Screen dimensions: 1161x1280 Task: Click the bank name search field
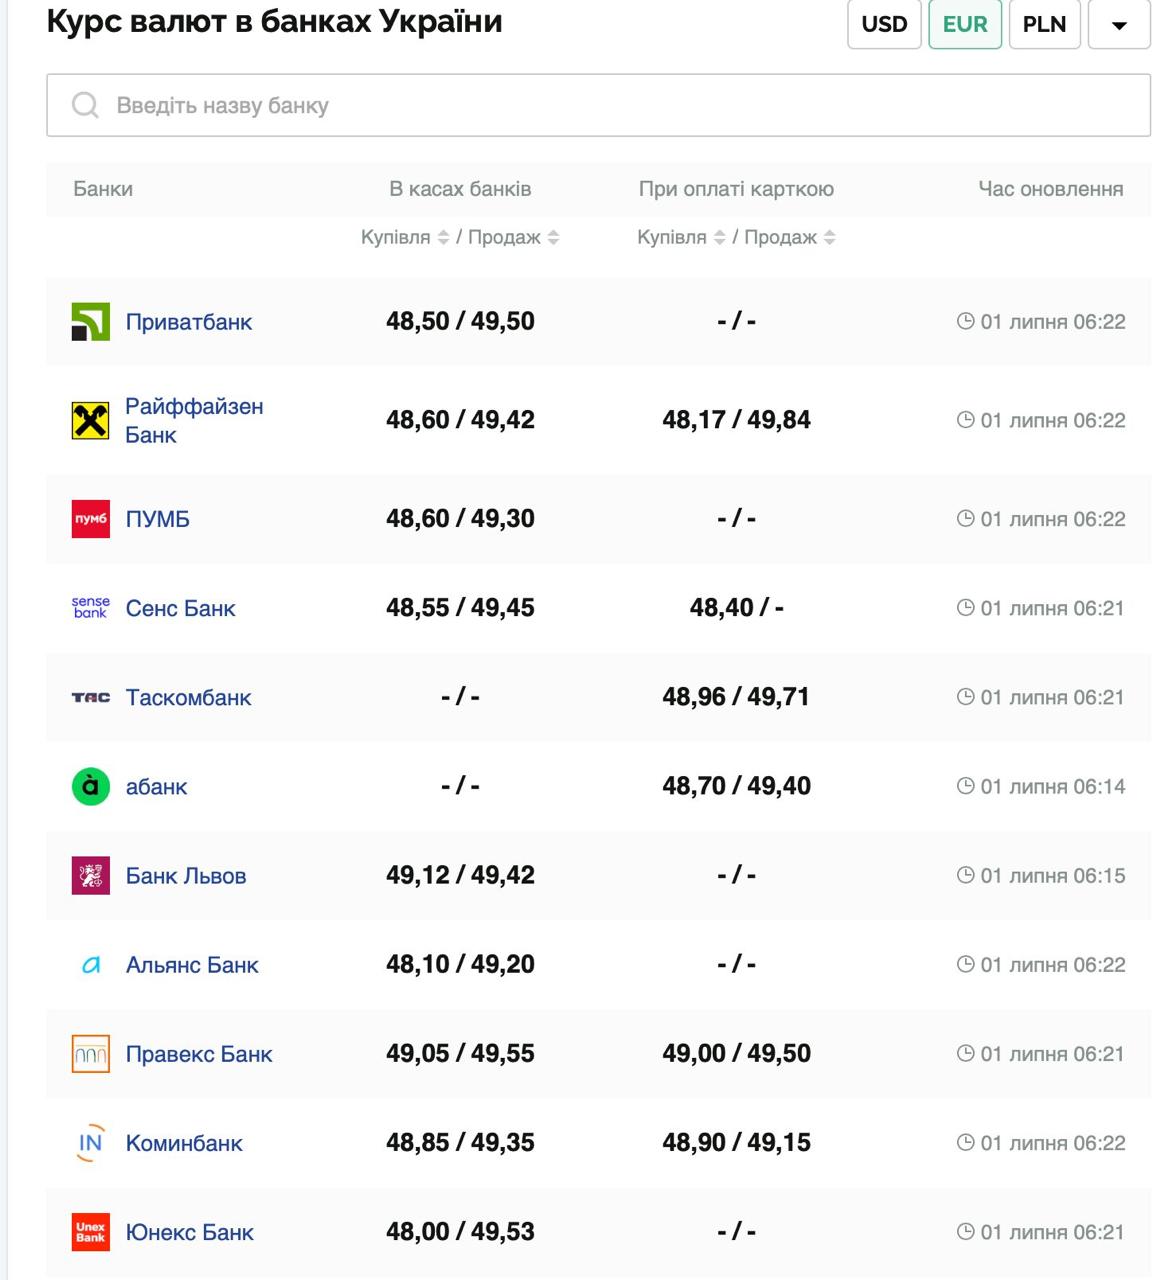pyautogui.click(x=598, y=105)
